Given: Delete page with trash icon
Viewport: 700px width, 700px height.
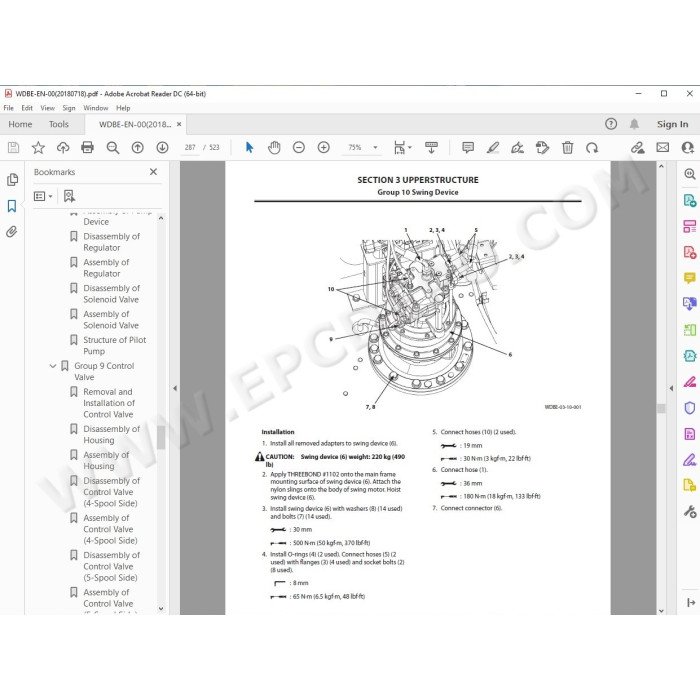Looking at the screenshot, I should pyautogui.click(x=567, y=147).
